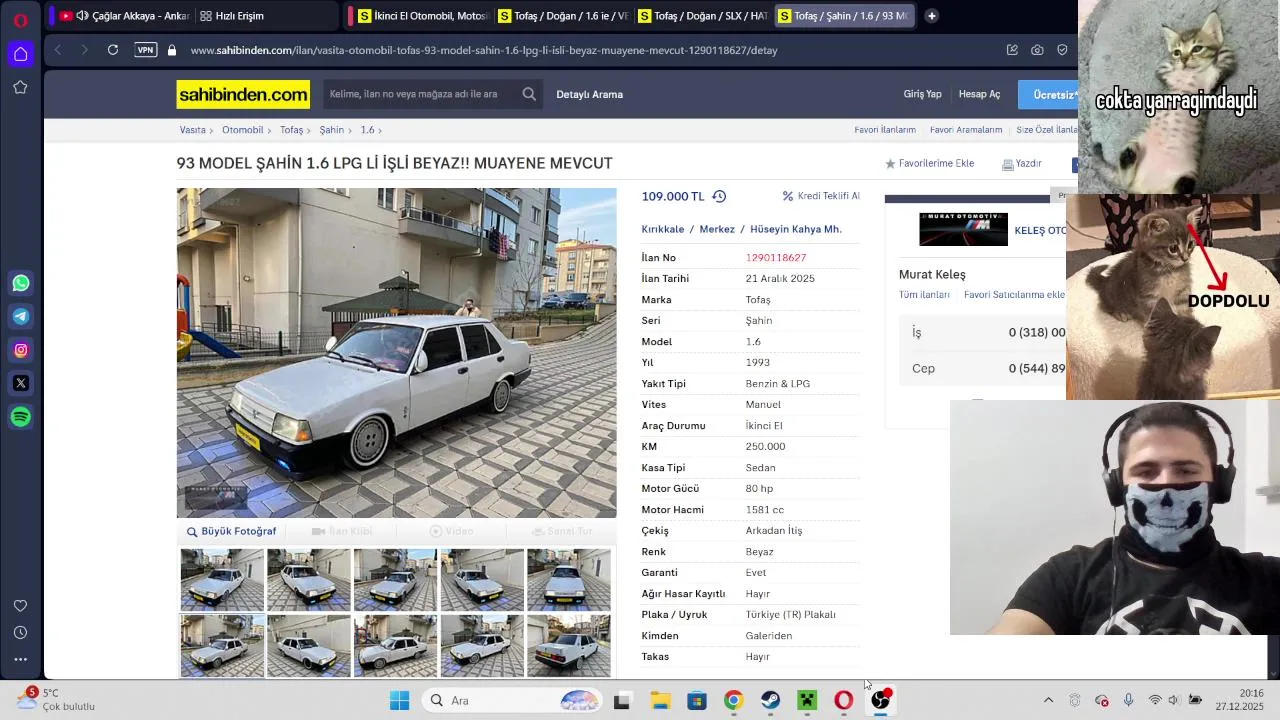Open the history clock icon in sidebar
The width and height of the screenshot is (1280, 720).
point(20,632)
